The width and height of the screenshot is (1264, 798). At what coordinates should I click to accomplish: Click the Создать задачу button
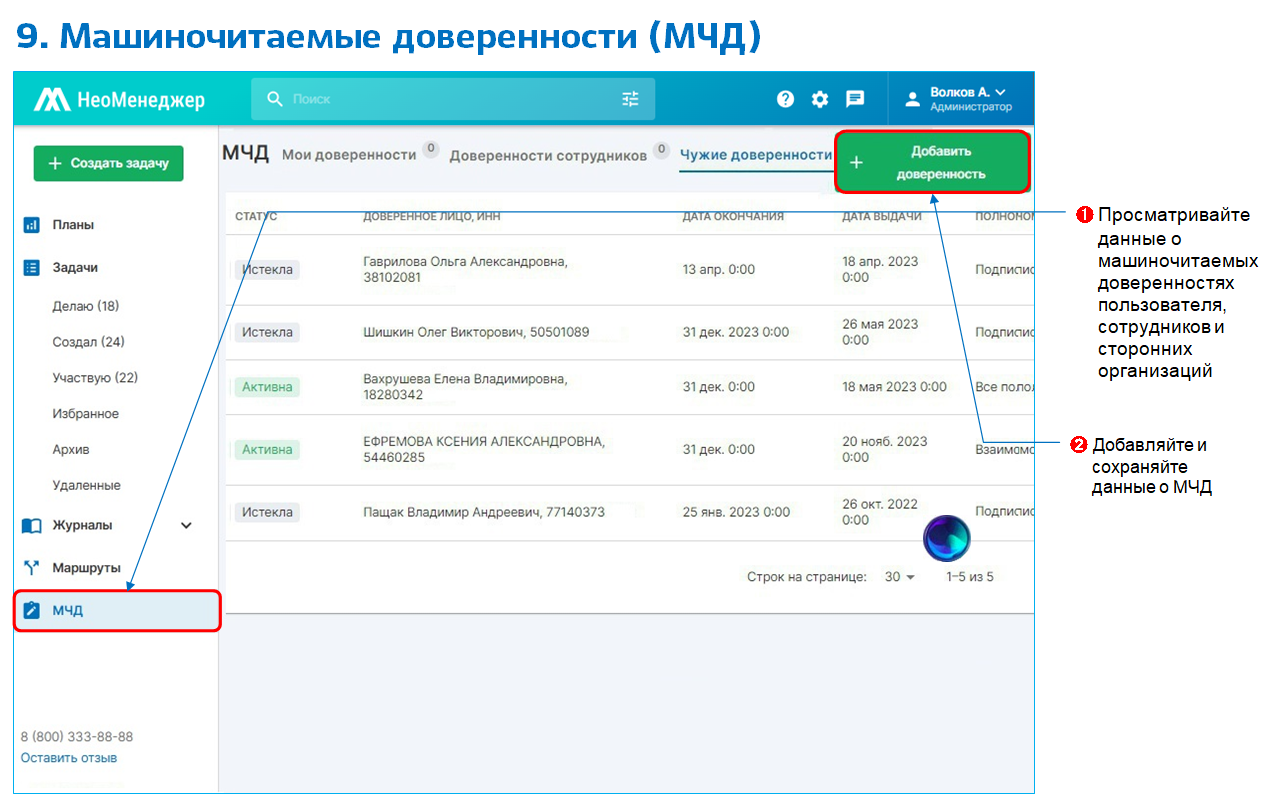point(108,163)
